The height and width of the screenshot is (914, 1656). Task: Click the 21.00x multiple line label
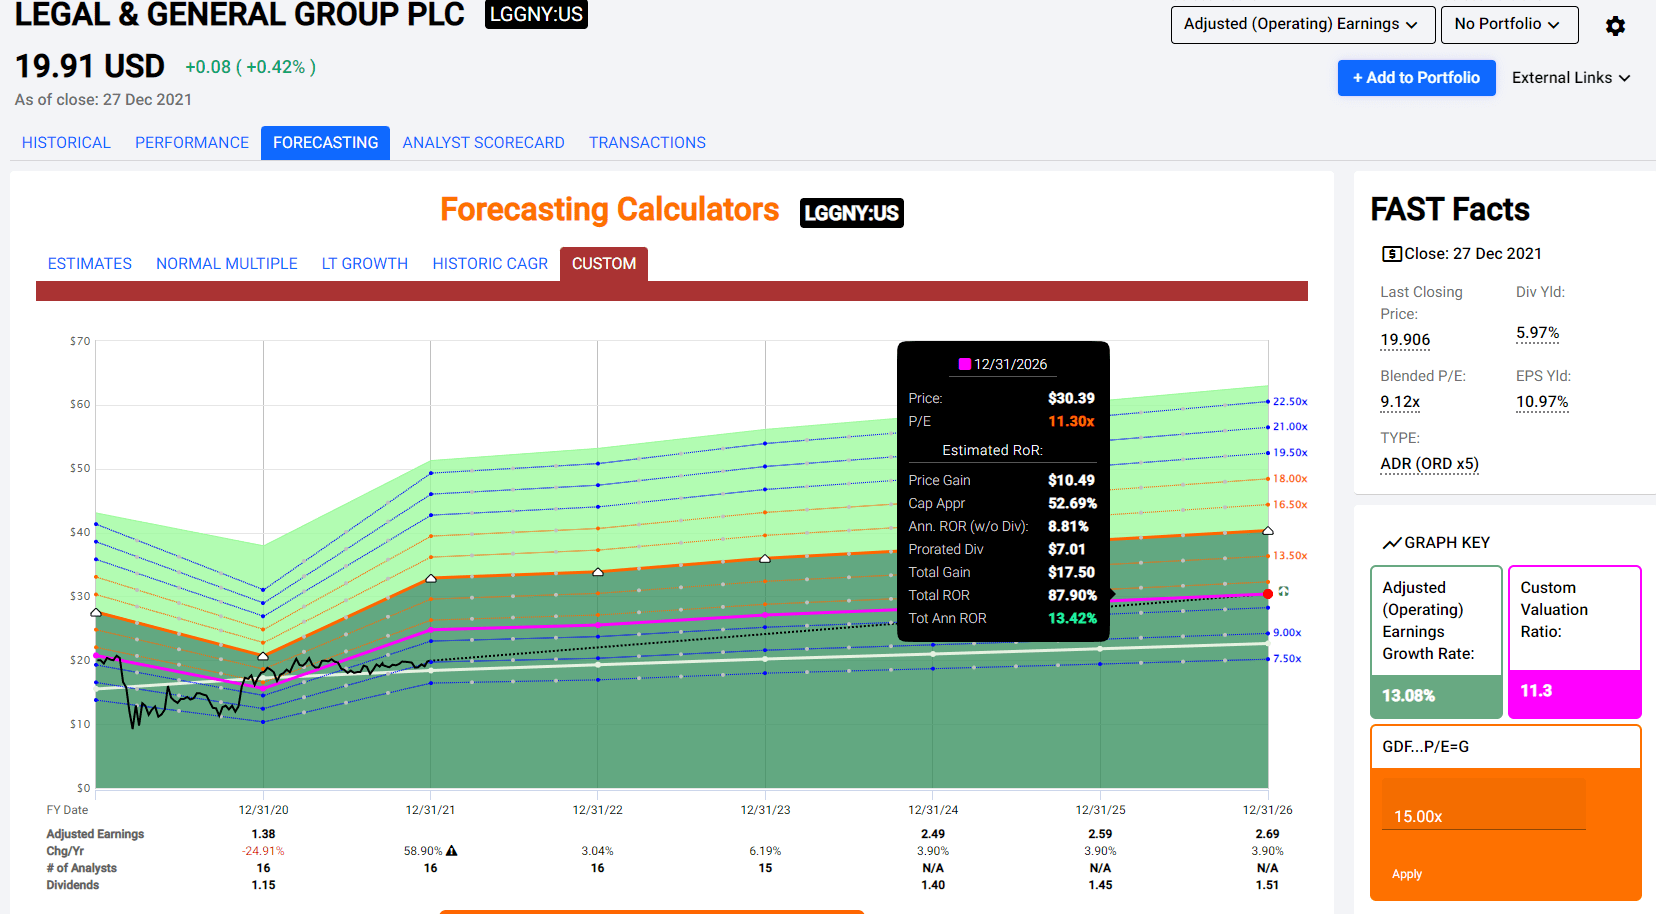click(x=1290, y=427)
